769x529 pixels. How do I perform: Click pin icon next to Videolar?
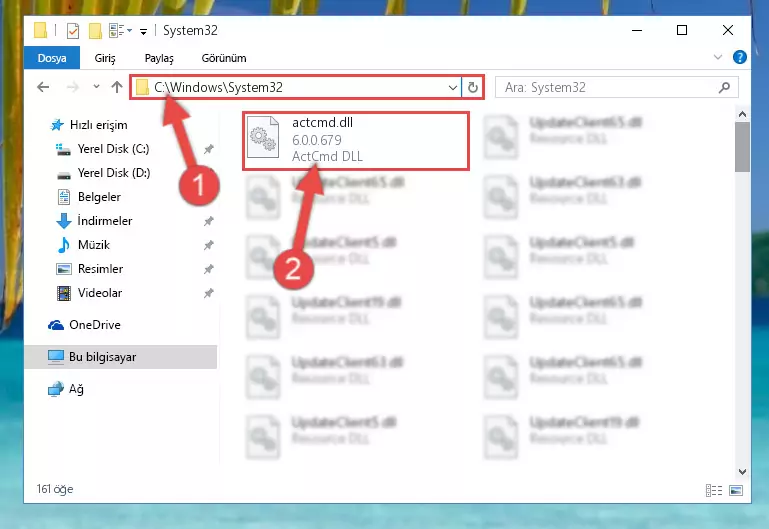pyautogui.click(x=208, y=293)
